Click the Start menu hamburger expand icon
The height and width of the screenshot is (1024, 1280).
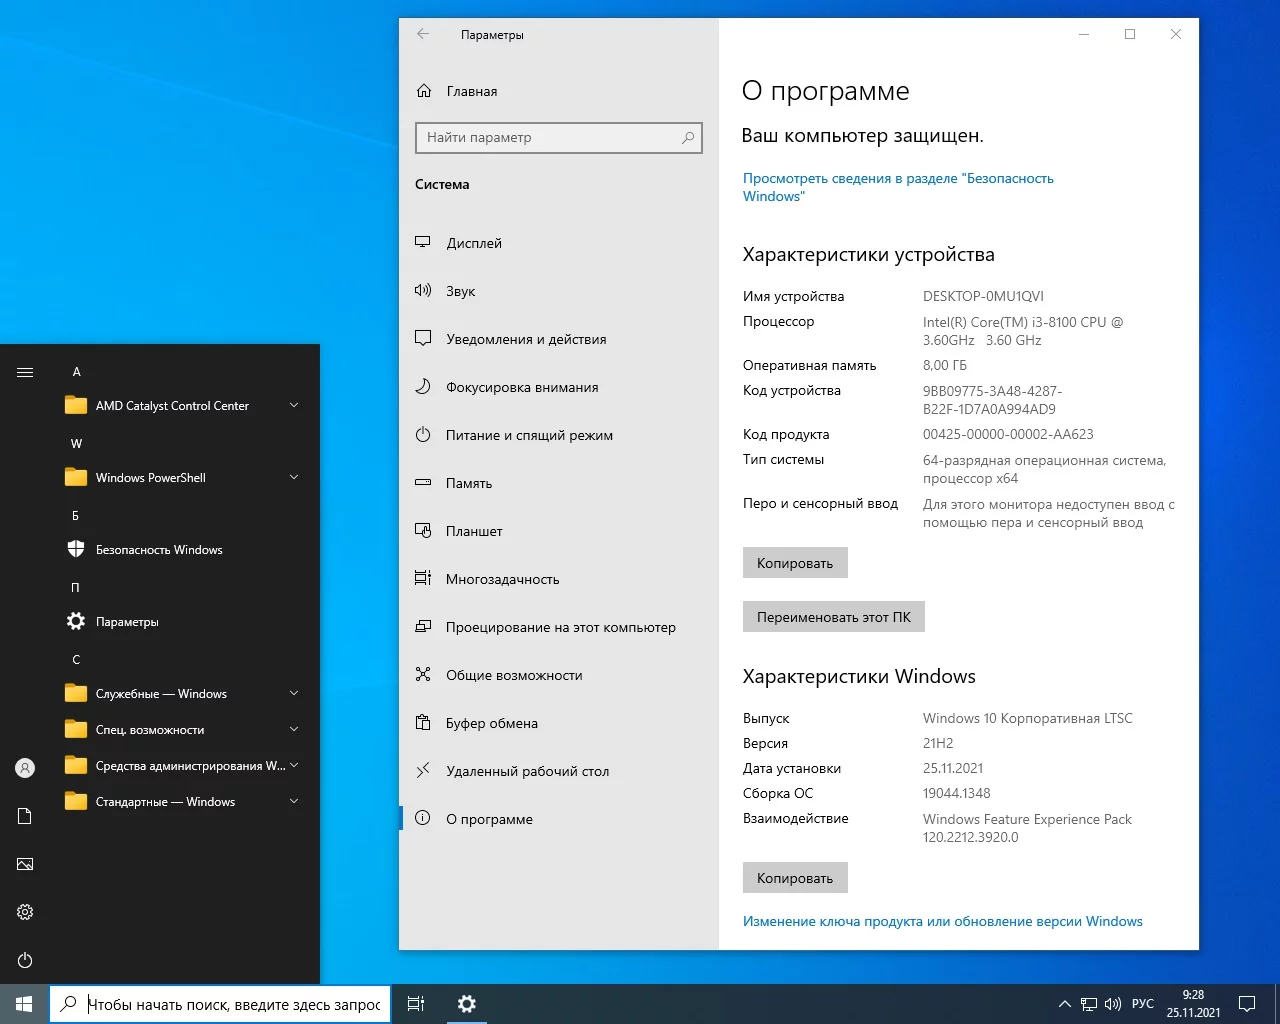pyautogui.click(x=25, y=372)
